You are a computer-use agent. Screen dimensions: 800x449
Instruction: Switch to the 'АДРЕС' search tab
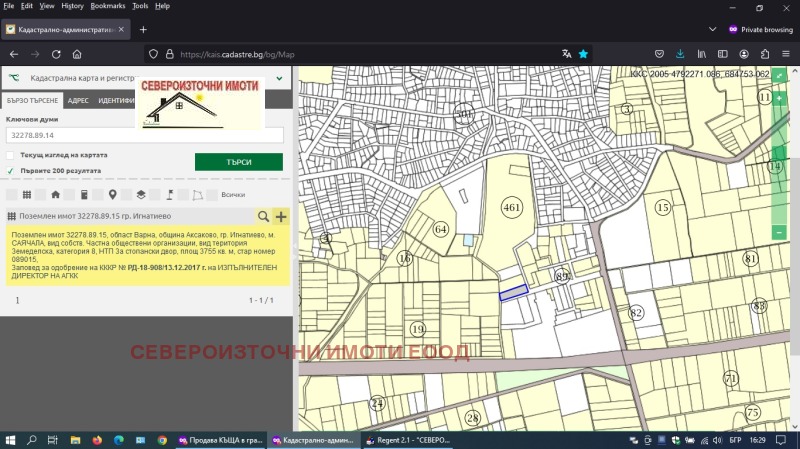point(78,101)
